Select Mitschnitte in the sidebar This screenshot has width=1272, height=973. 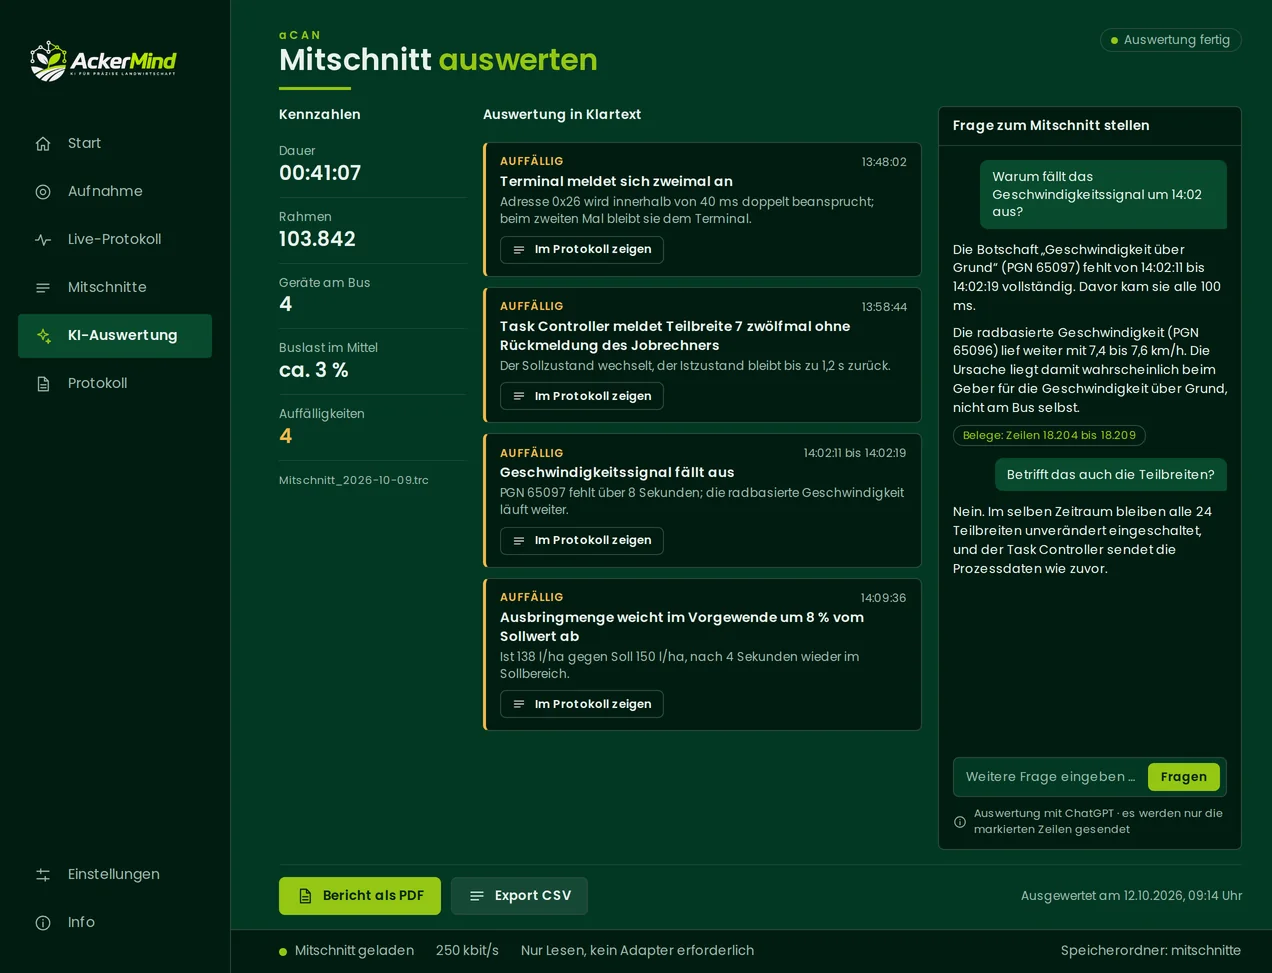[x=115, y=287]
